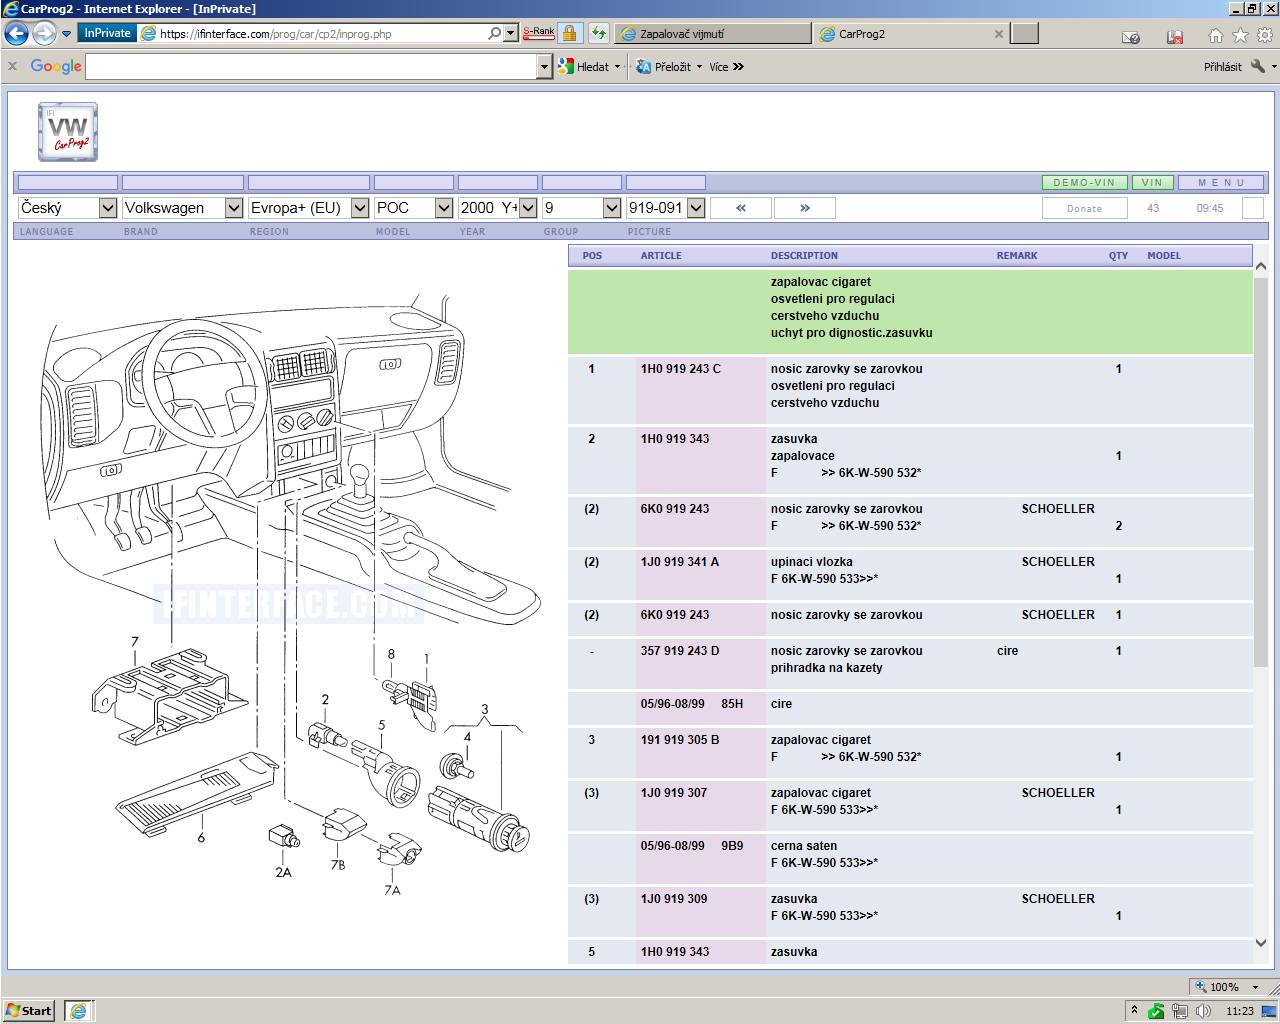Screen dimensions: 1280x1024
Task: Show more Google toolbar items via Více
Action: [726, 67]
